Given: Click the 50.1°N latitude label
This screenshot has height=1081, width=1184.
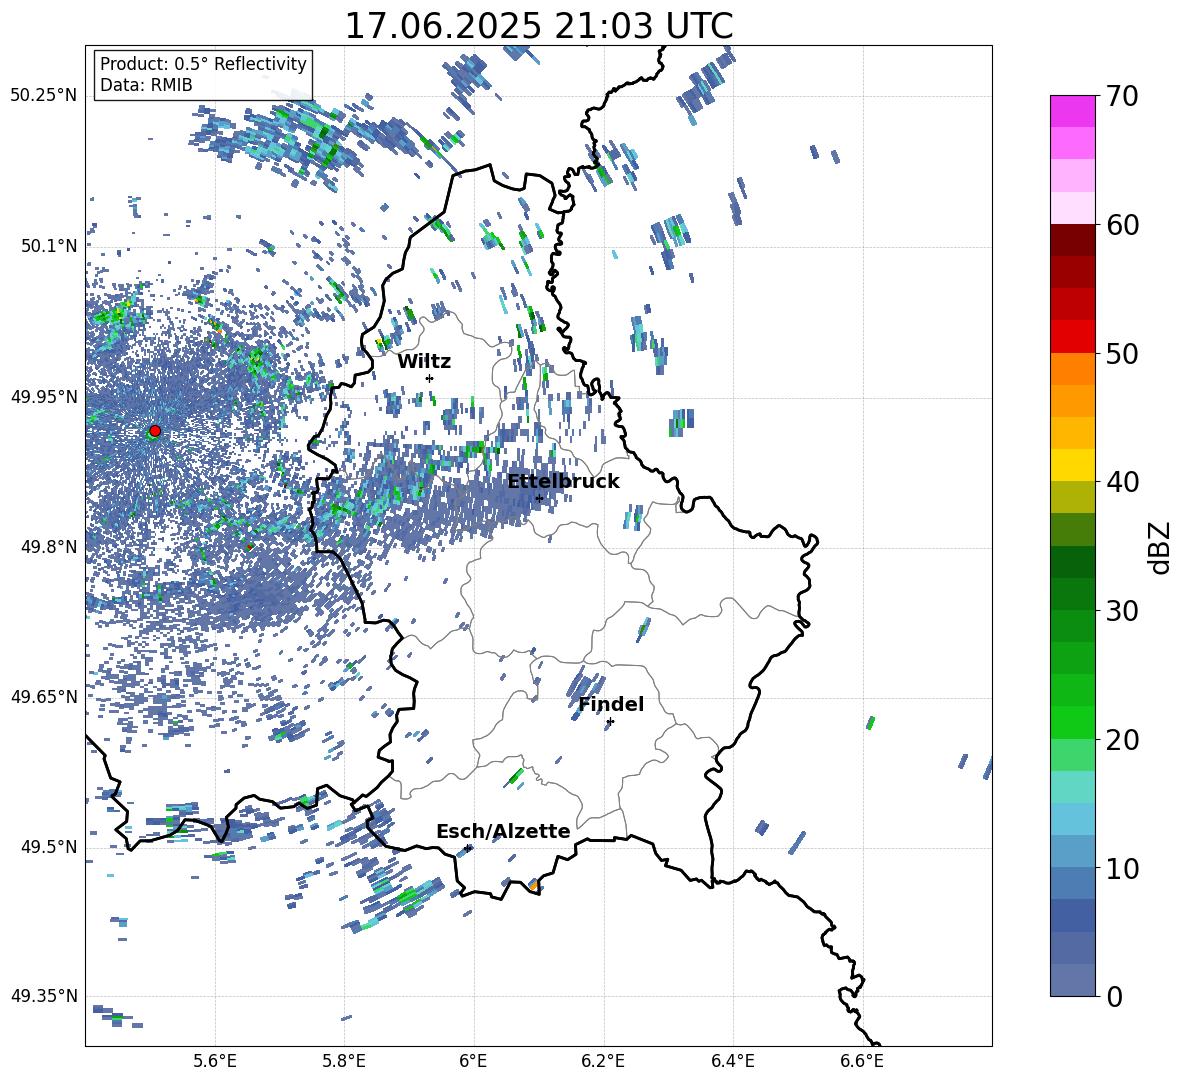Looking at the screenshot, I should click(x=48, y=246).
